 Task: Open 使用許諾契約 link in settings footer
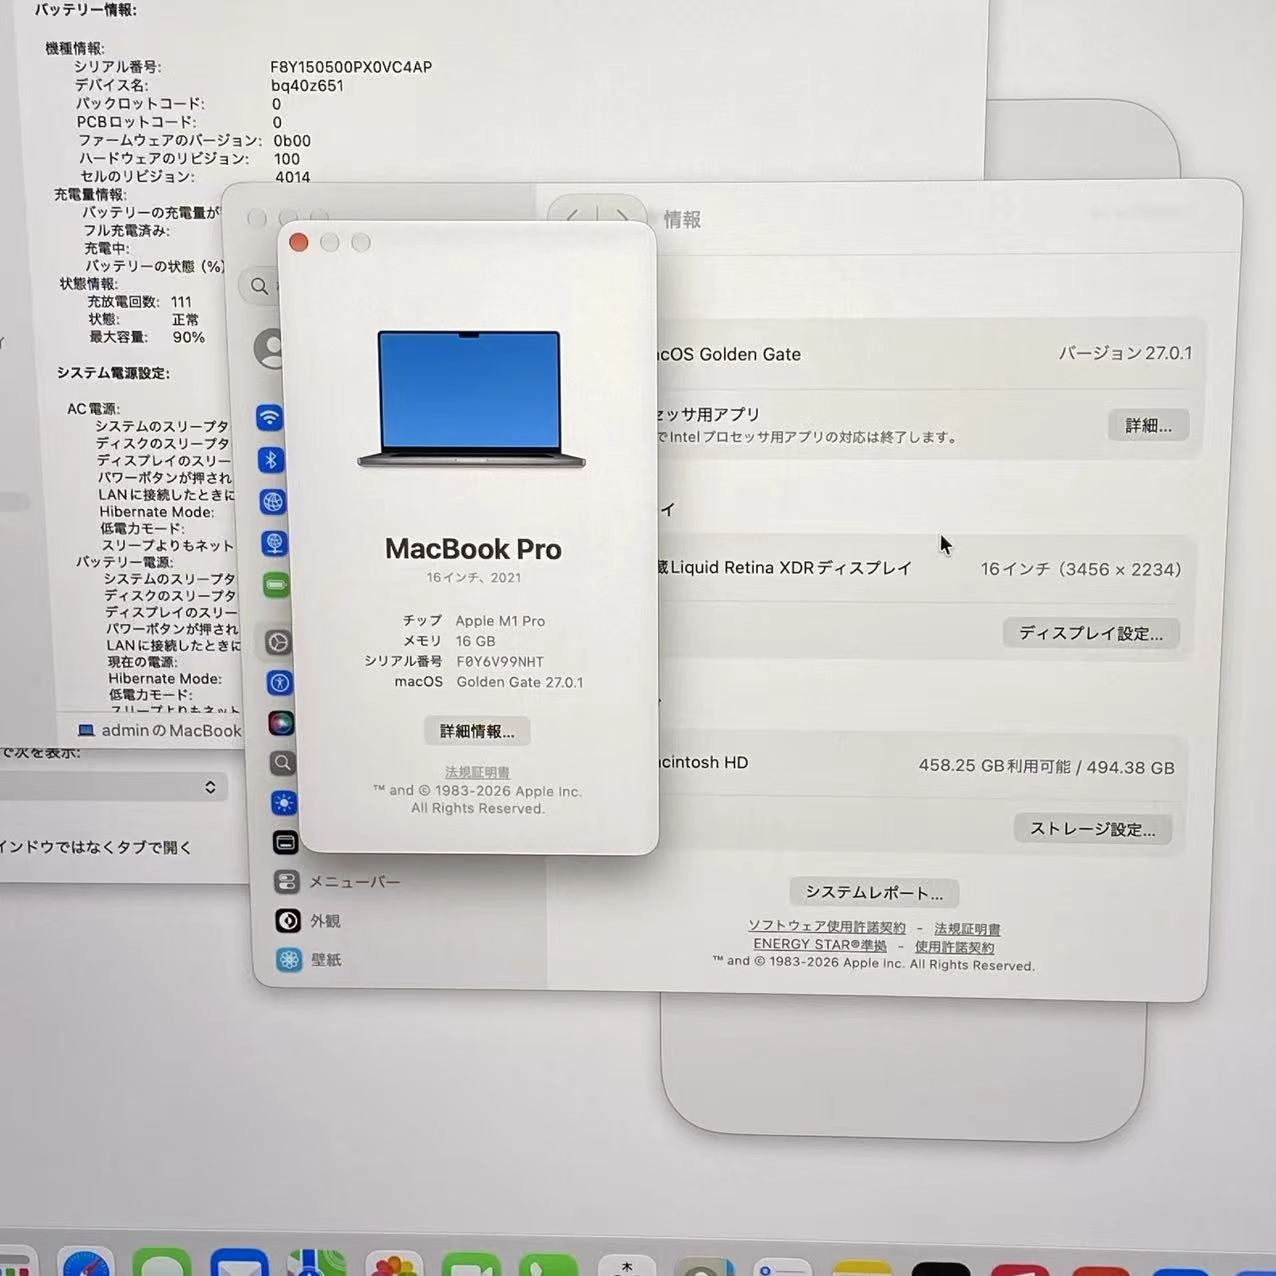pyautogui.click(x=954, y=947)
